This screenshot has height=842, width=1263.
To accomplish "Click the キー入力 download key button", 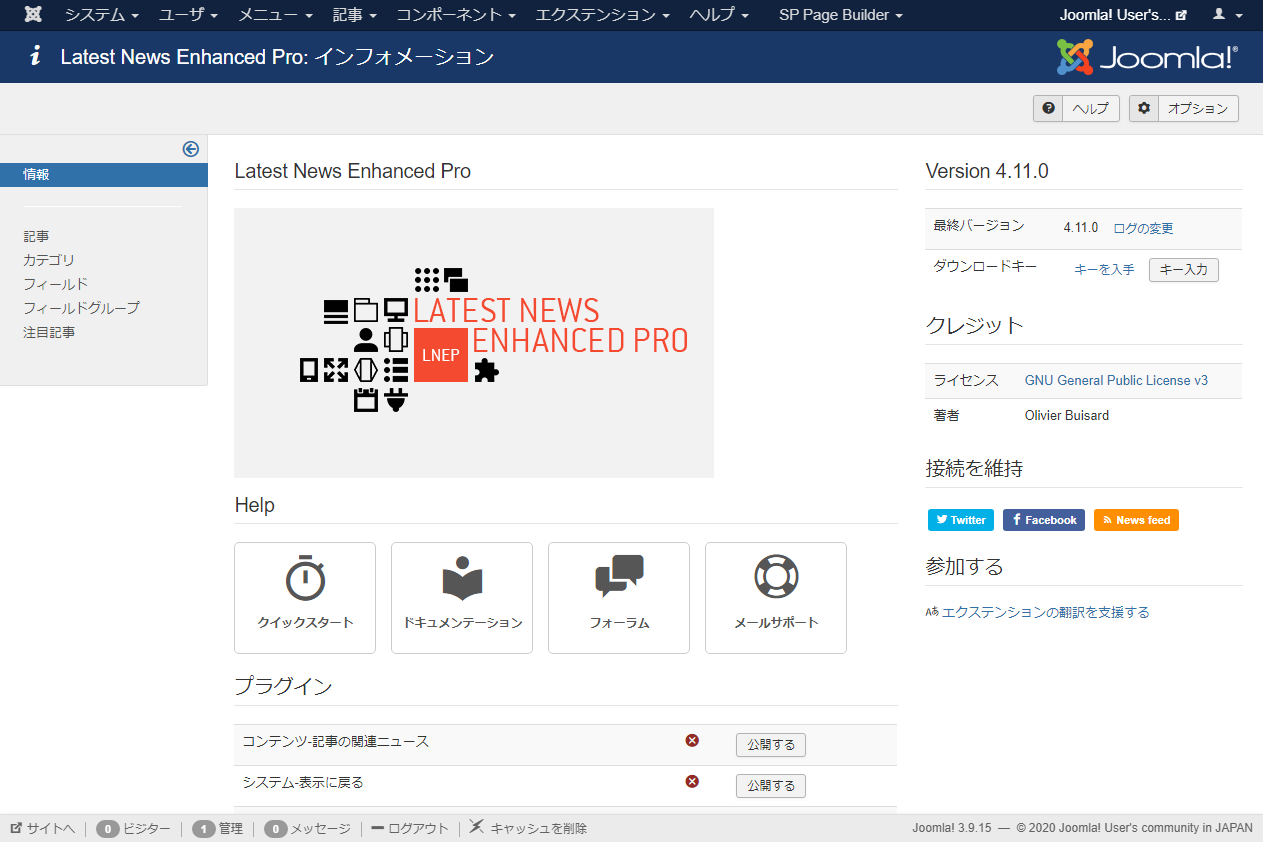I will click(x=1183, y=270).
